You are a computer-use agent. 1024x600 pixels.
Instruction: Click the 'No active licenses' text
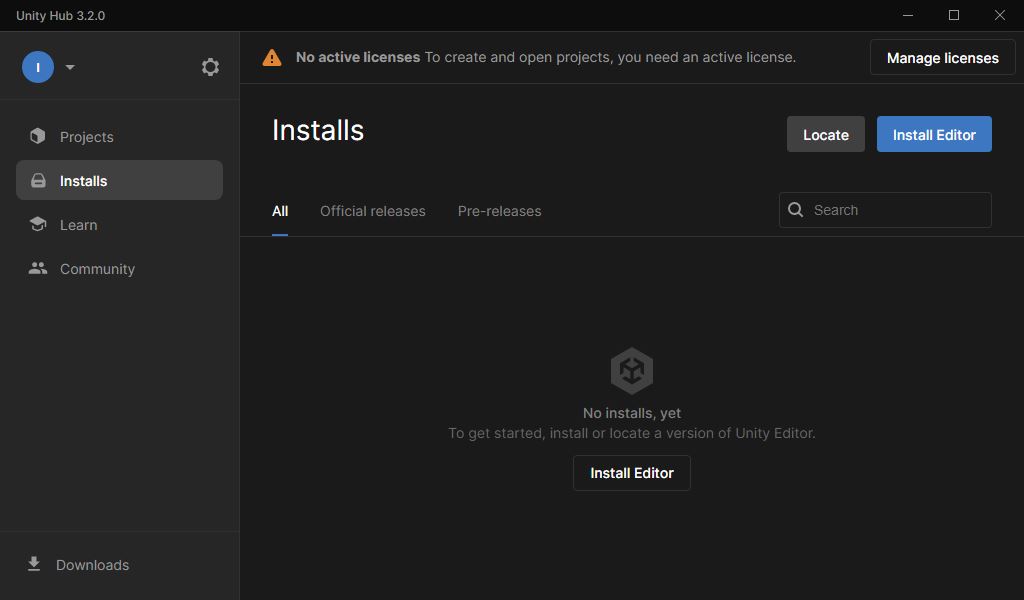358,57
